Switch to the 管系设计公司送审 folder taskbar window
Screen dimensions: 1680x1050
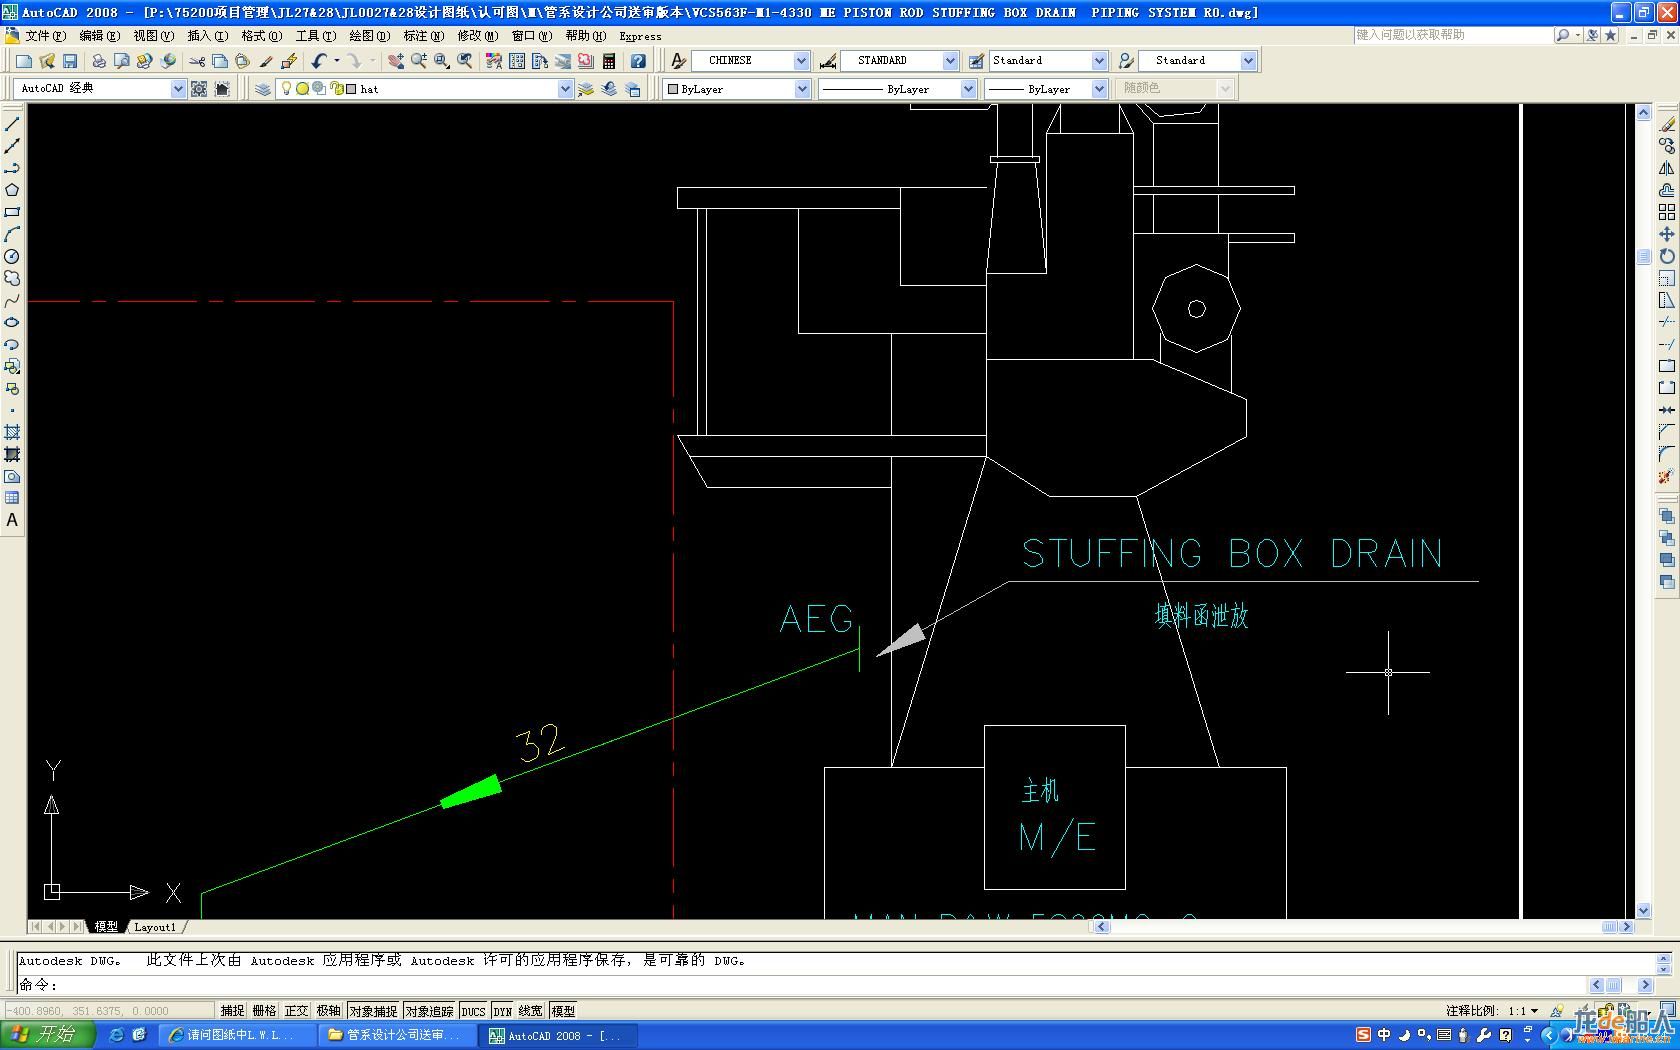pyautogui.click(x=397, y=1035)
